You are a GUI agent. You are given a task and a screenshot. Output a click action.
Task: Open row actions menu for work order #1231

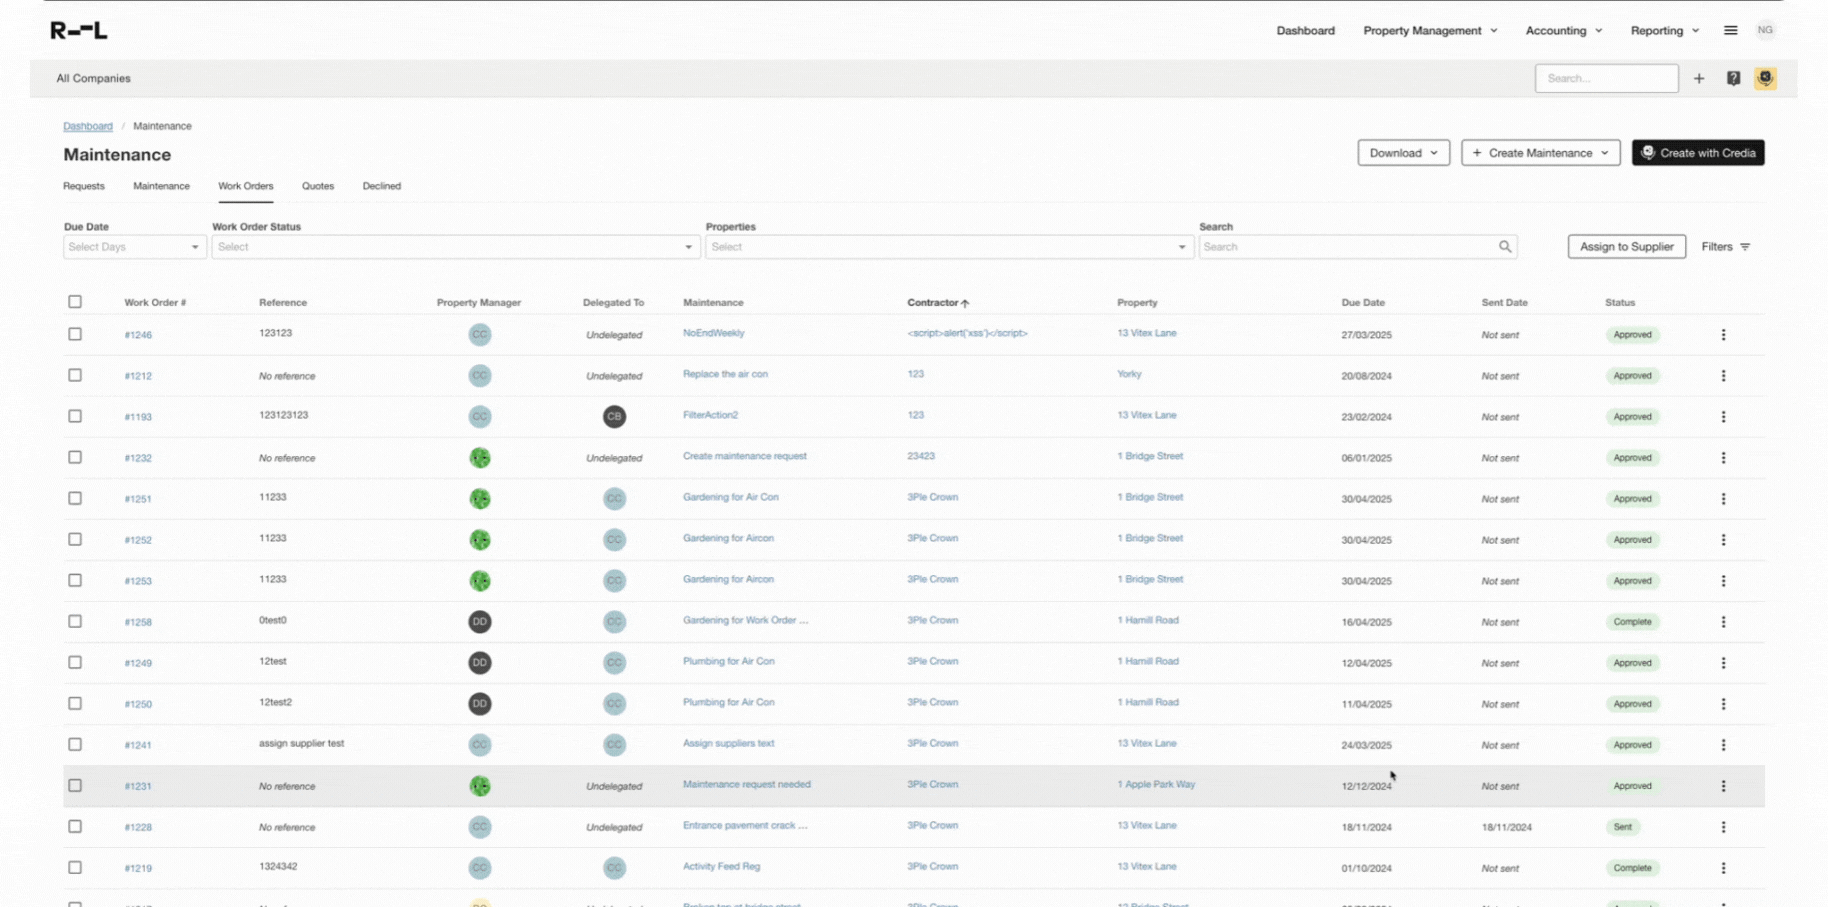pos(1723,786)
